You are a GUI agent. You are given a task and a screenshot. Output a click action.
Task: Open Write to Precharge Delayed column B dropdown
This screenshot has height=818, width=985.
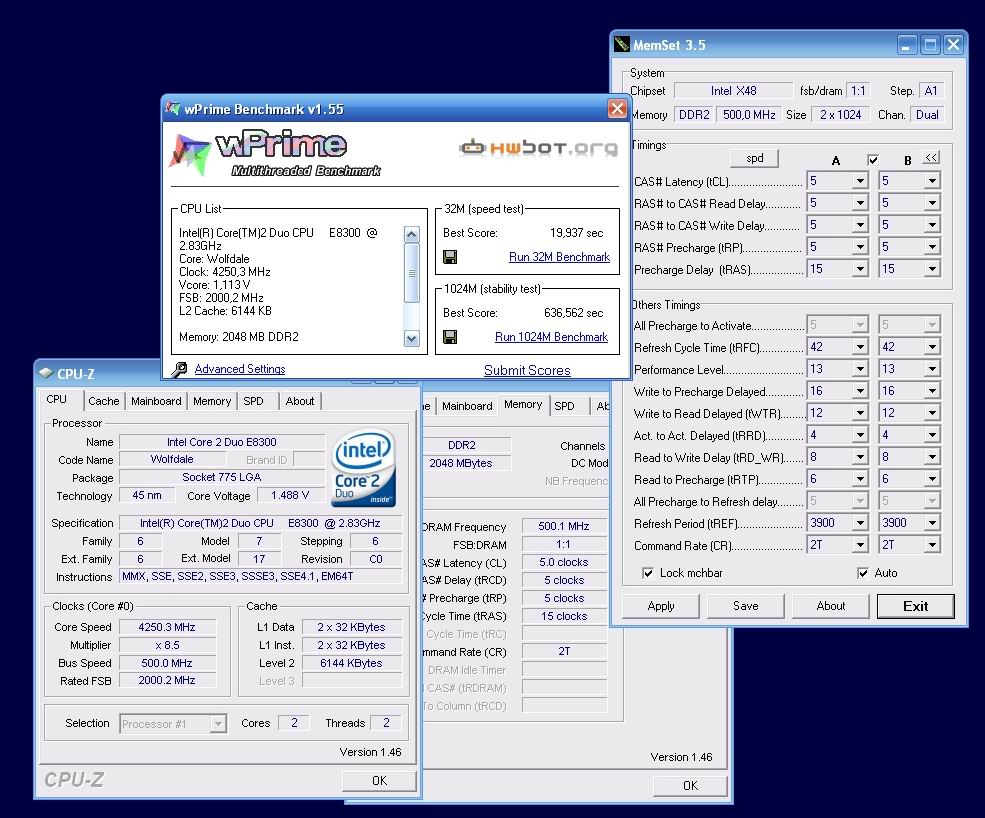tap(932, 391)
